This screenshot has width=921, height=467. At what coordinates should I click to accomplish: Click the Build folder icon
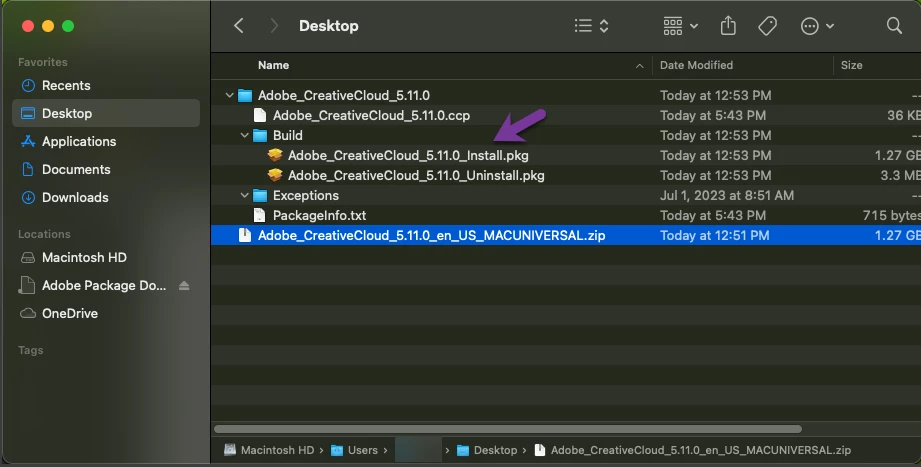coord(260,136)
